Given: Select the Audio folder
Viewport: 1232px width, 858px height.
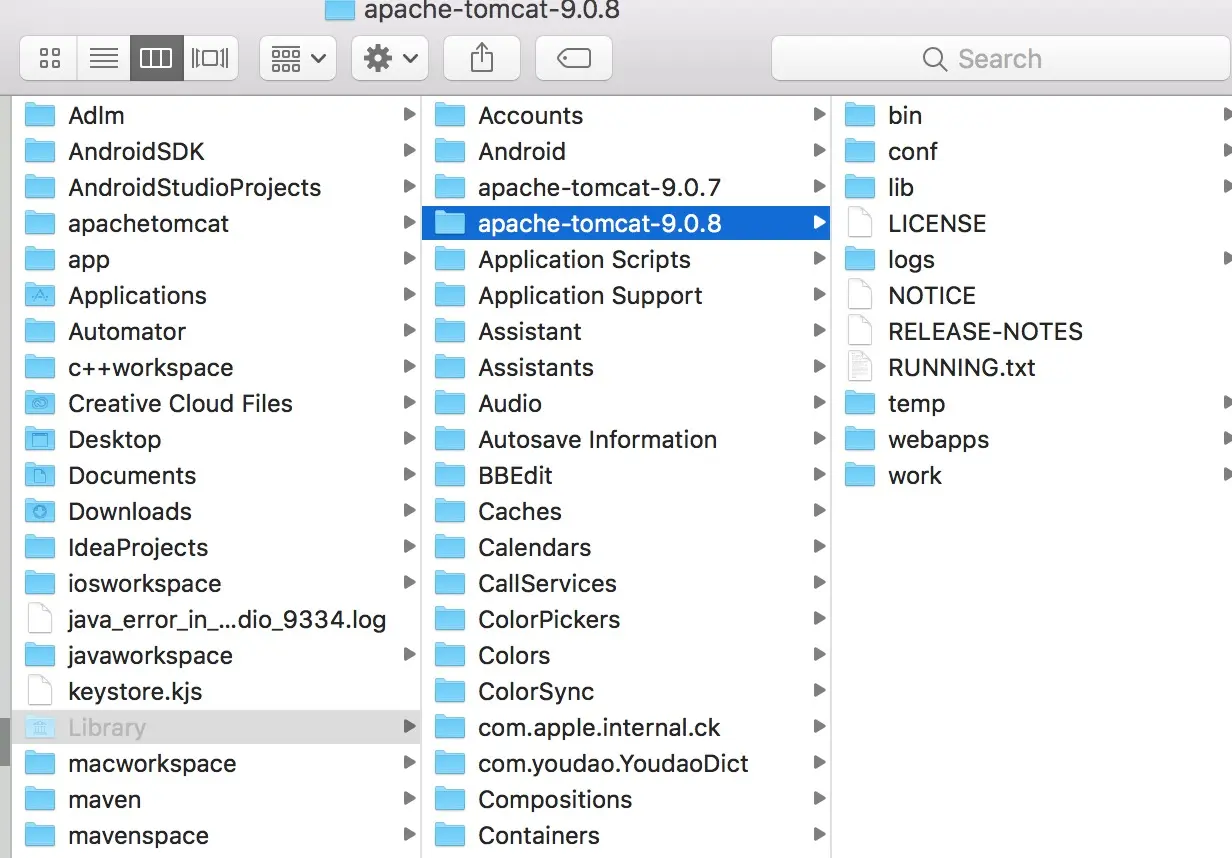Looking at the screenshot, I should click(626, 404).
